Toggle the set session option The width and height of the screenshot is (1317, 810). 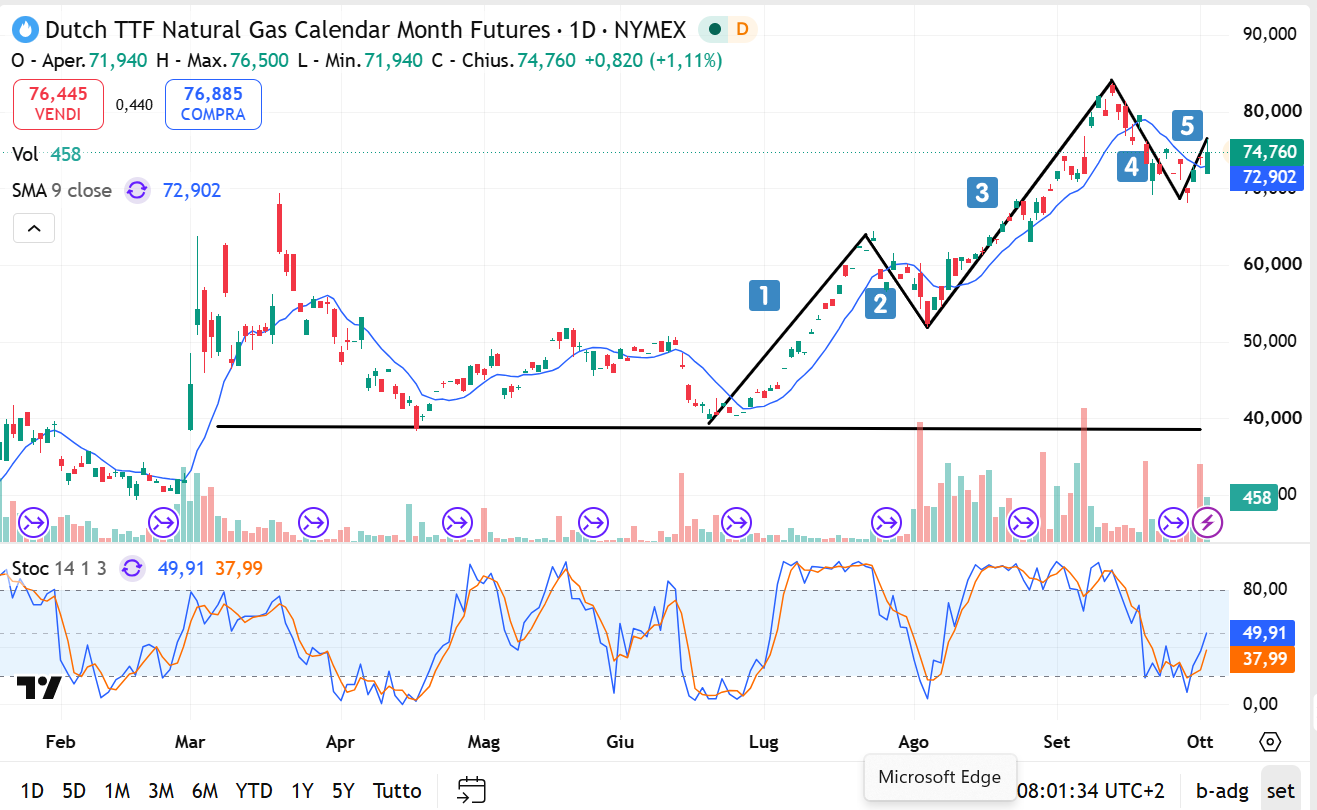1281,791
